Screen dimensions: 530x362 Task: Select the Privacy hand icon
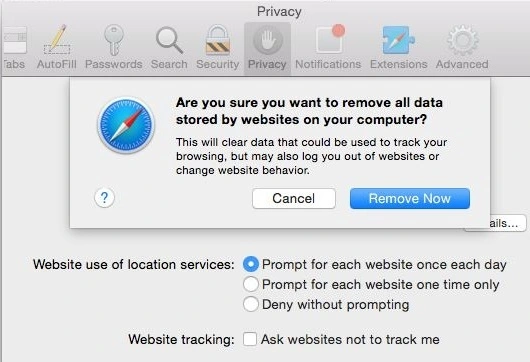point(267,41)
